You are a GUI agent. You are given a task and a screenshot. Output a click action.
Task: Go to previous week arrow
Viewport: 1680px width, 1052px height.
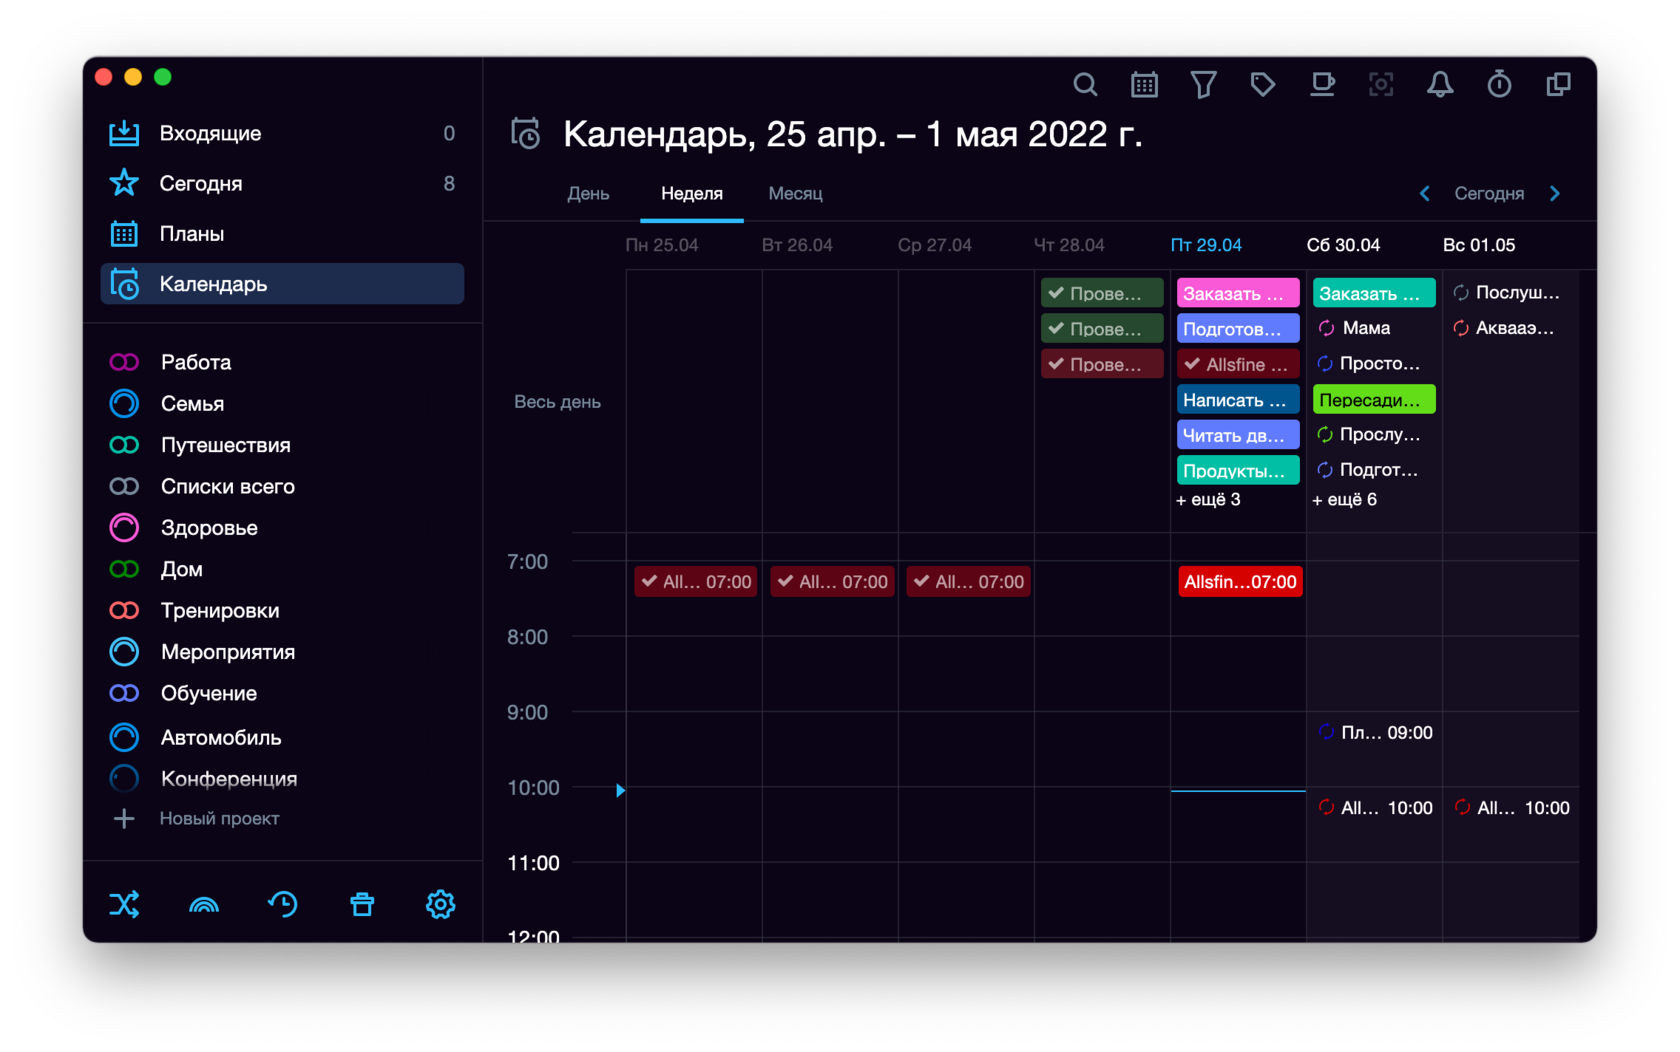coord(1425,193)
